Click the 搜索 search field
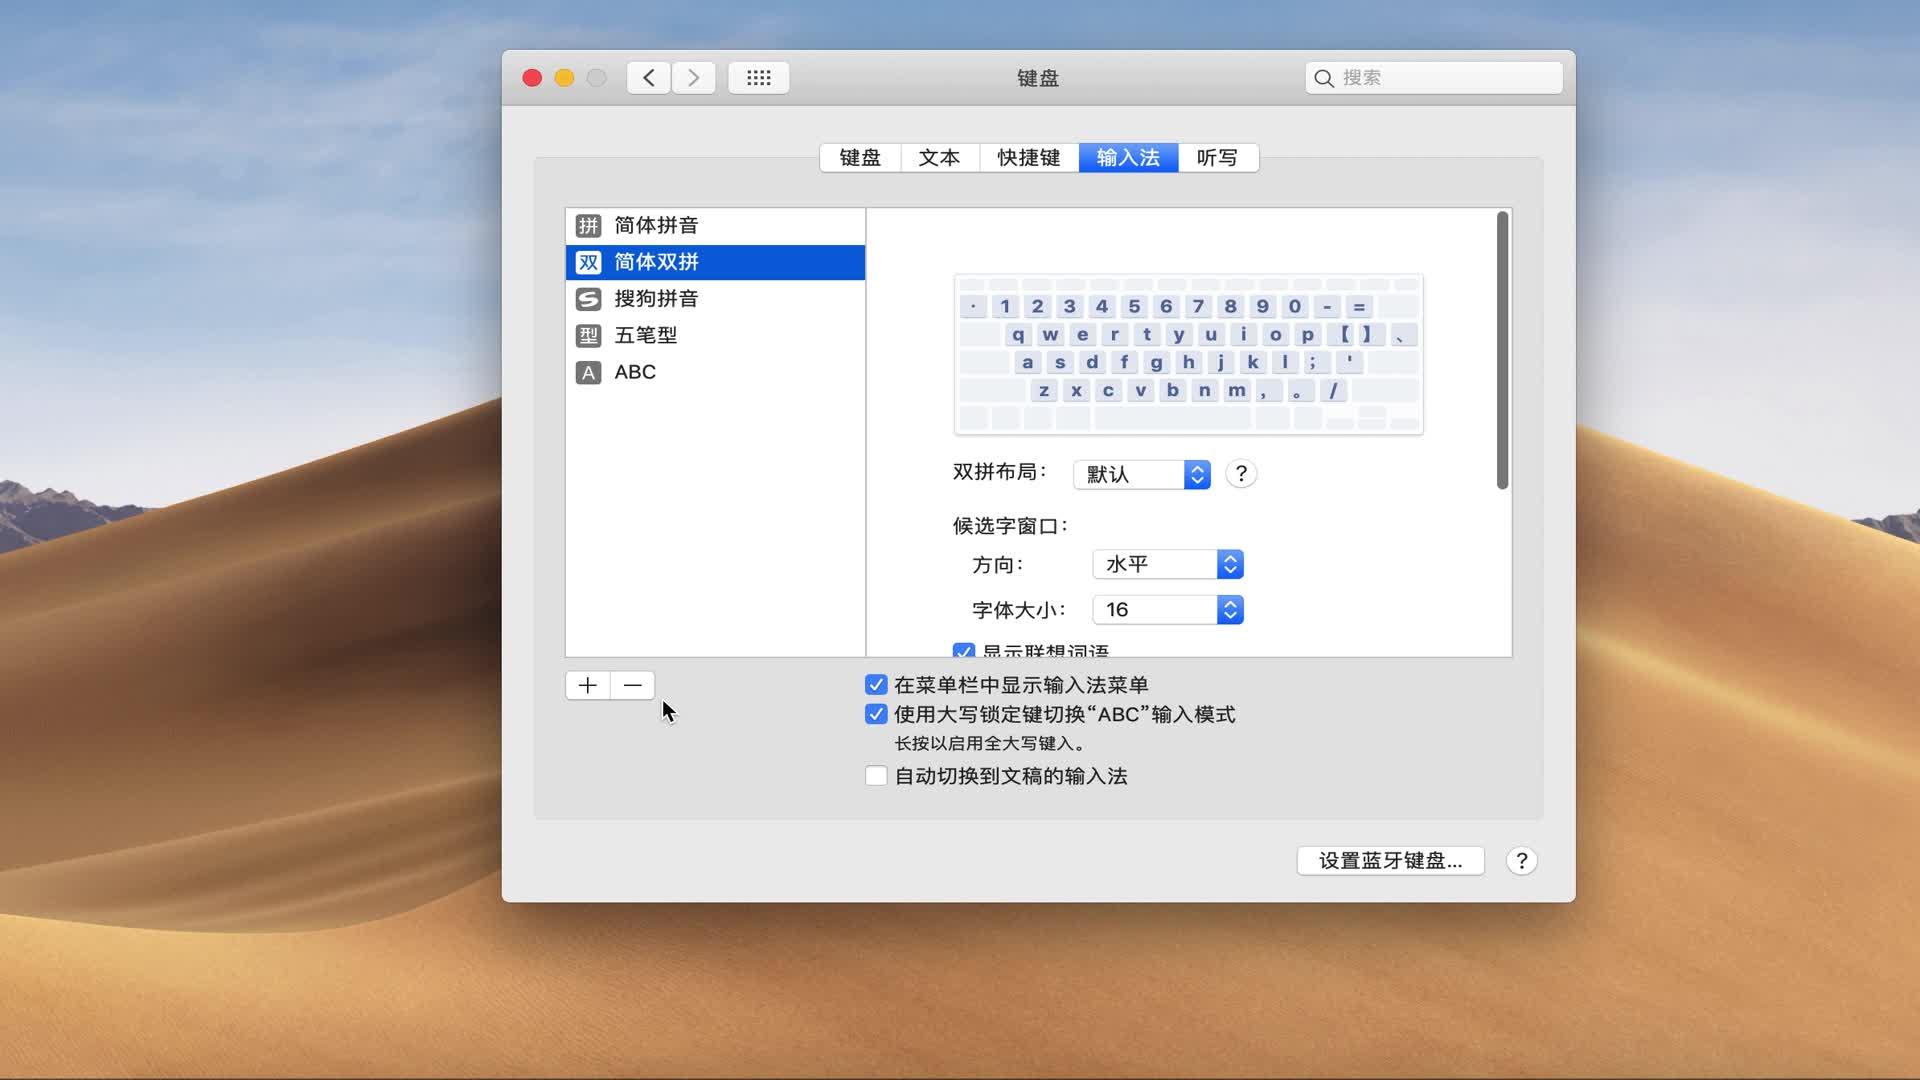This screenshot has height=1080, width=1920. click(1434, 78)
